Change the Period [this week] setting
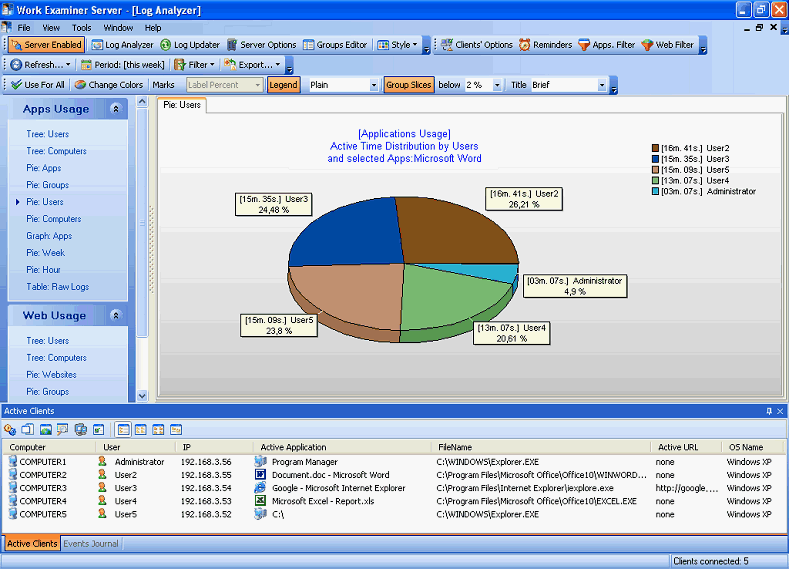 click(x=123, y=65)
